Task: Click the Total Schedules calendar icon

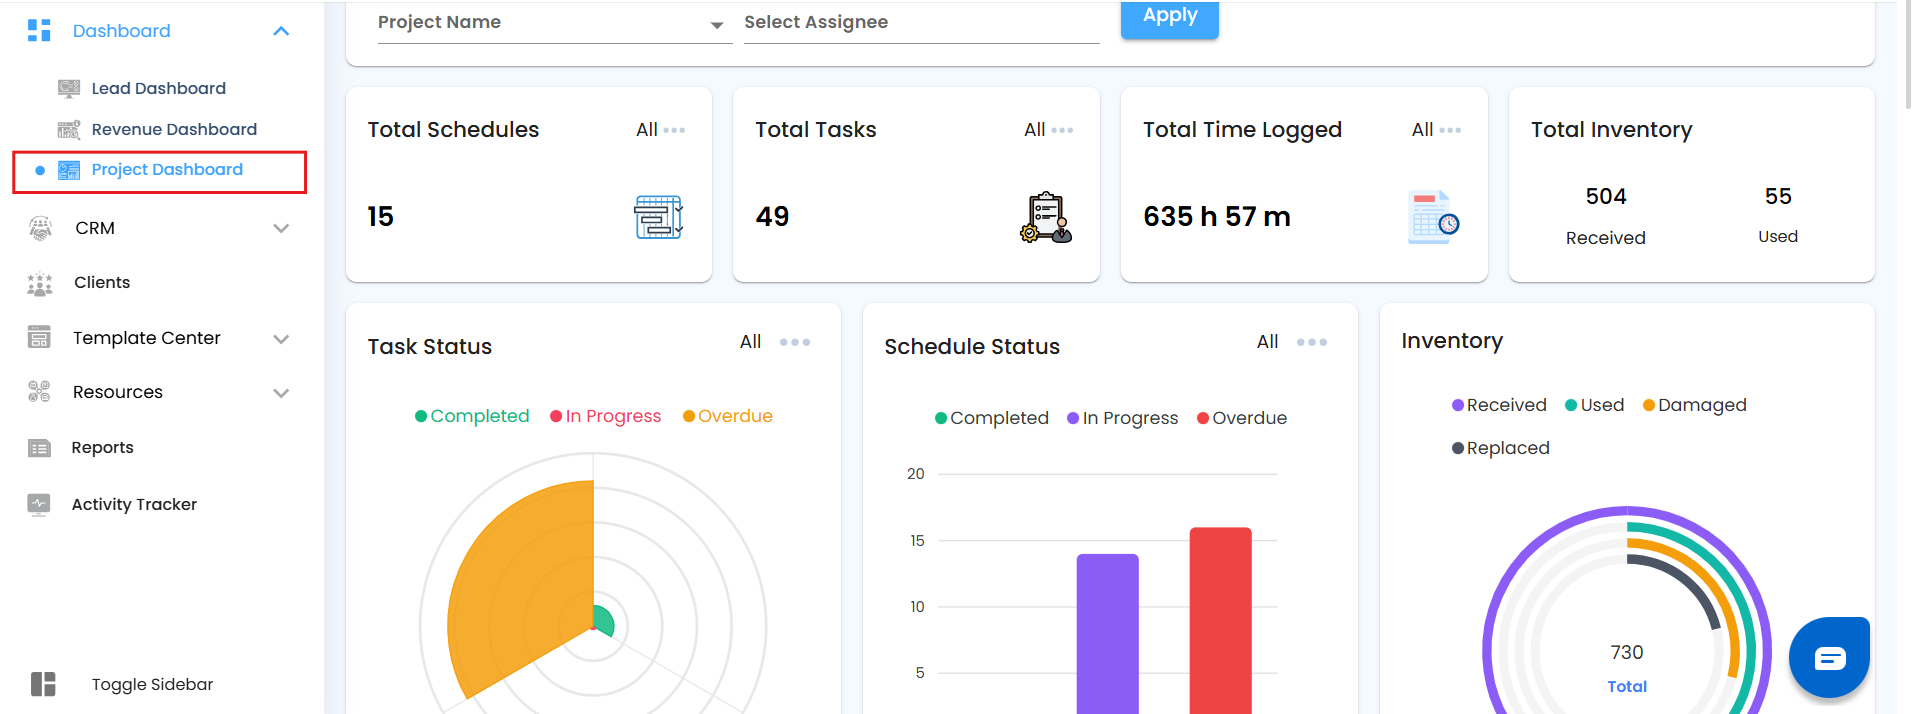Action: point(659,217)
